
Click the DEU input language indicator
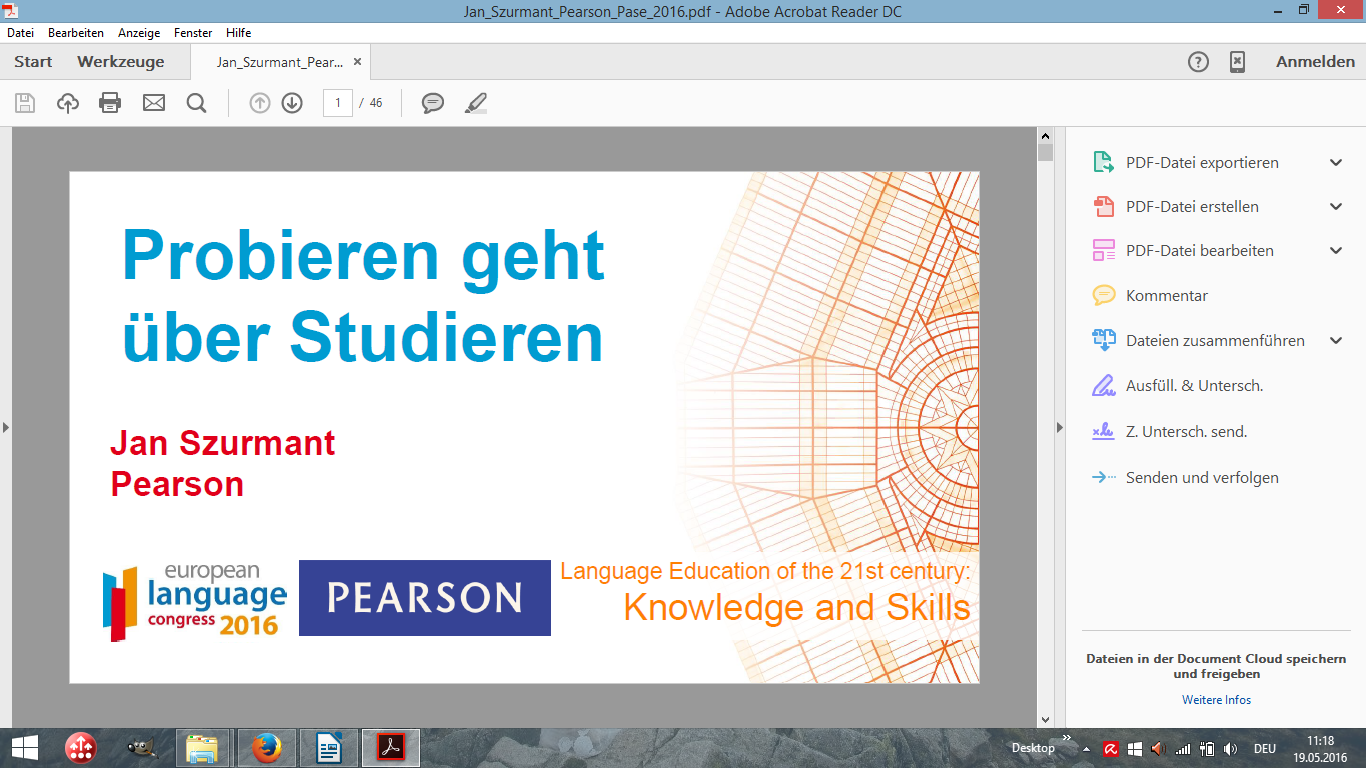(x=1264, y=748)
